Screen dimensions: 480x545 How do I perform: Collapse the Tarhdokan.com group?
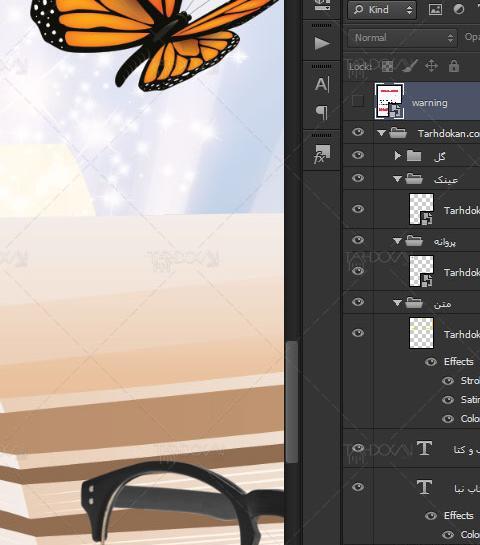click(381, 133)
